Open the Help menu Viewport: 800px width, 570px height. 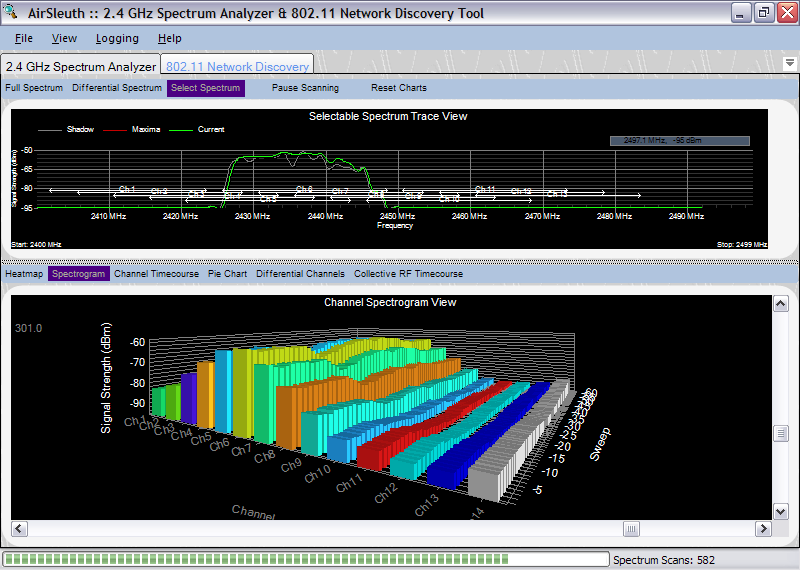coord(169,38)
